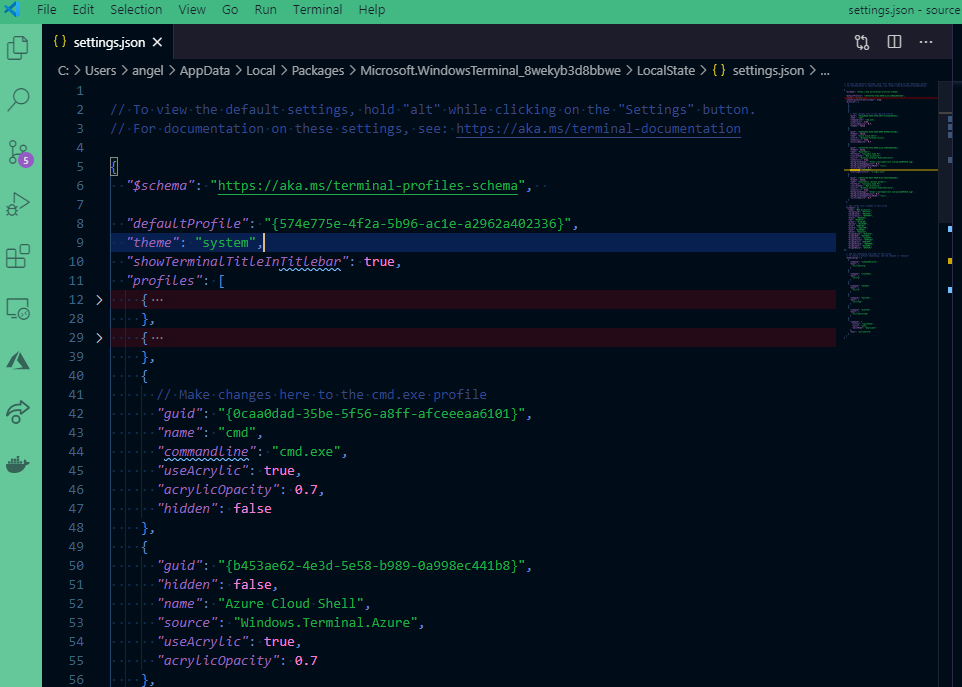Image resolution: width=962 pixels, height=687 pixels.
Task: Click the Microsoft.WindowsTerminal breadcrumb segment
Action: (x=490, y=71)
